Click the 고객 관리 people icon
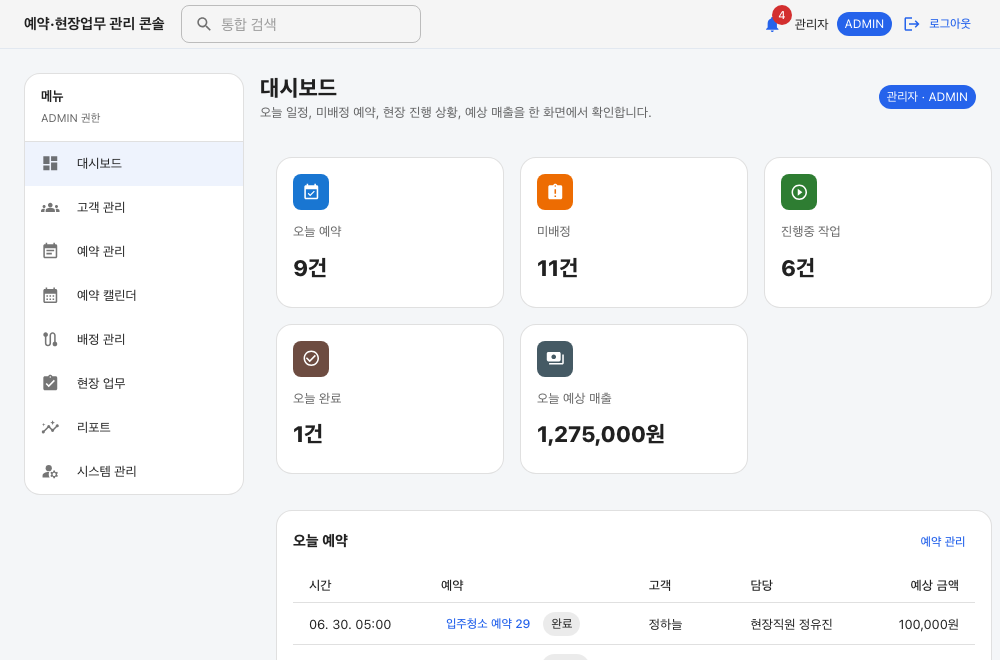 click(50, 207)
